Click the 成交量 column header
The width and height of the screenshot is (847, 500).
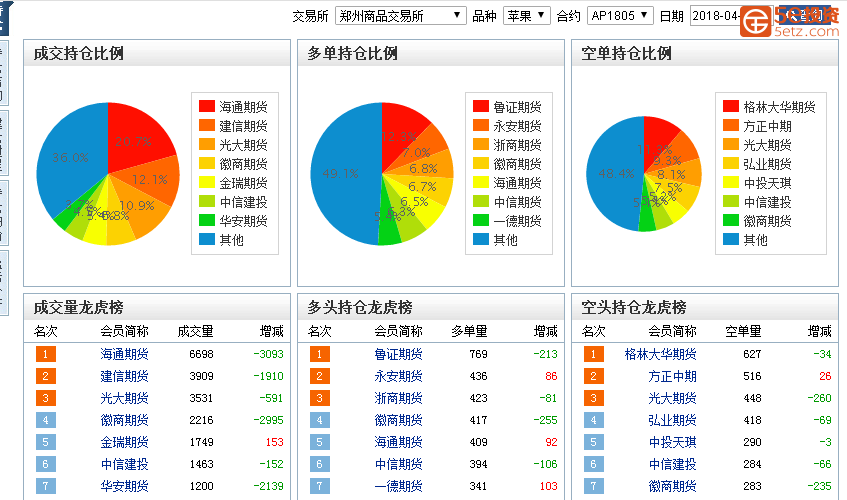click(x=196, y=331)
